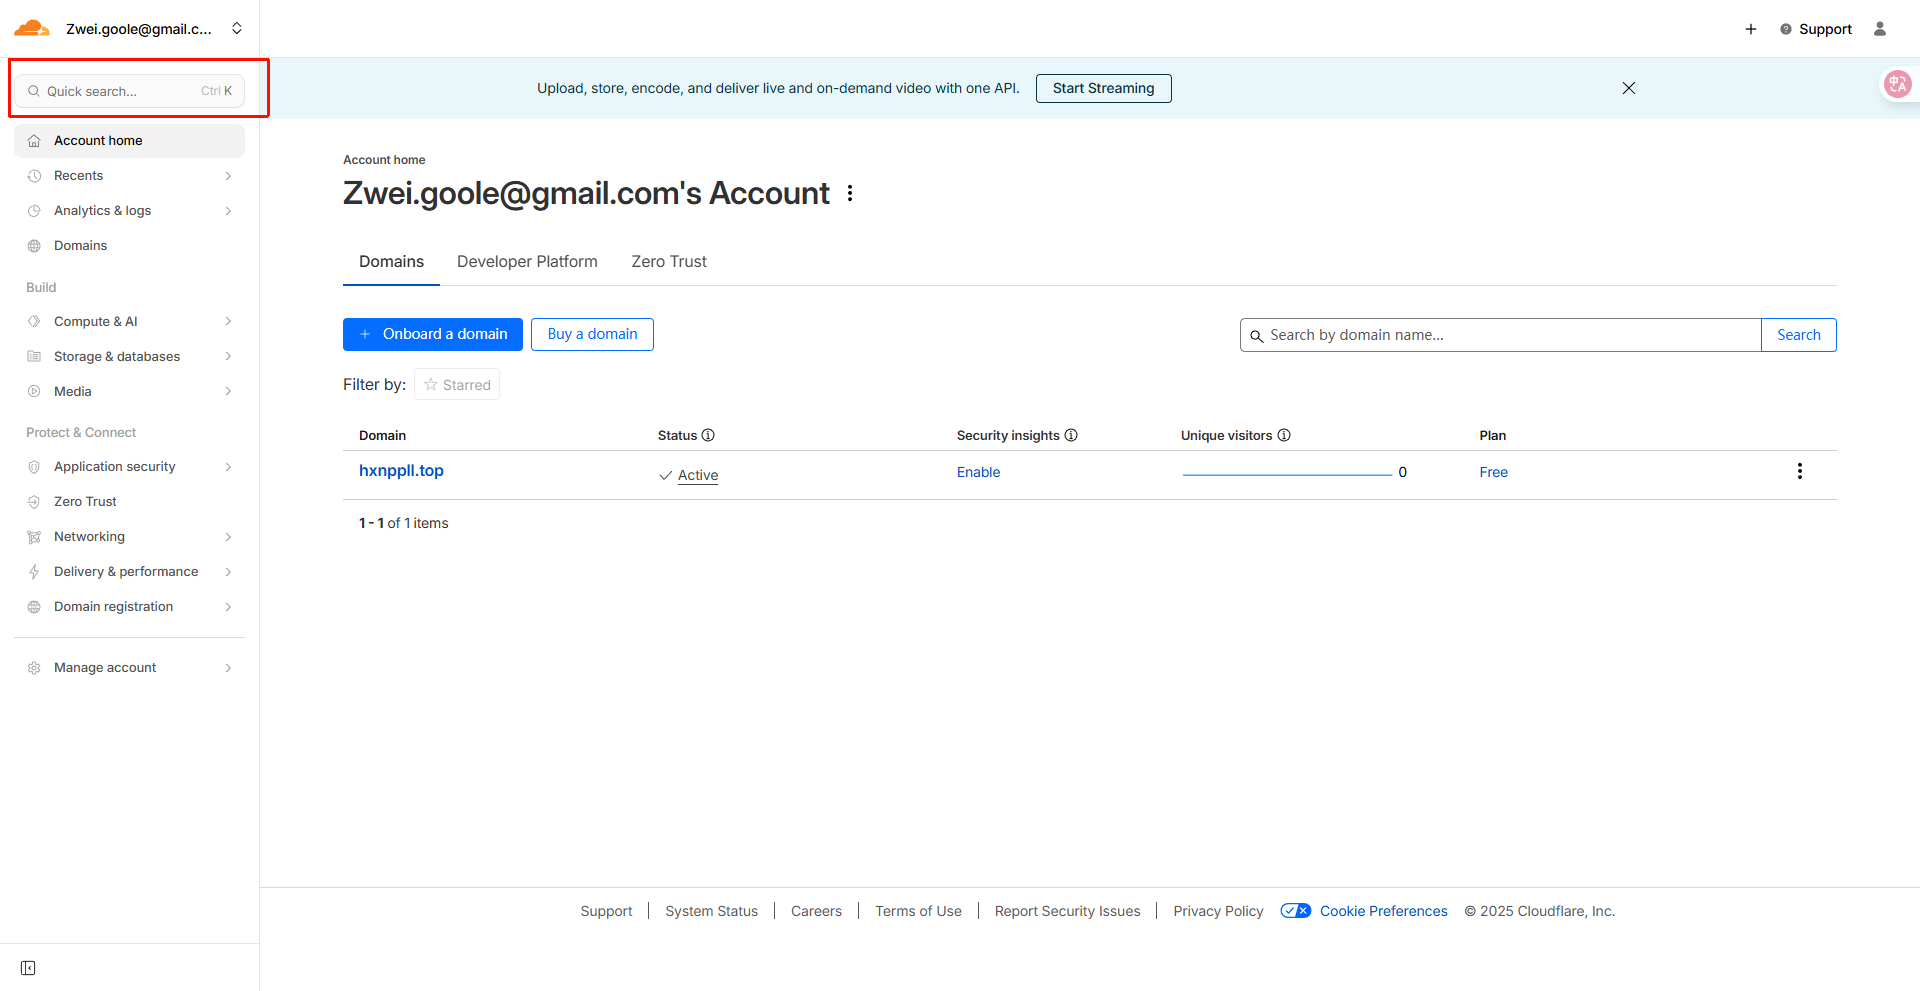Click the Analytics & logs icon
Screen dimensions: 1920x991
(34, 211)
